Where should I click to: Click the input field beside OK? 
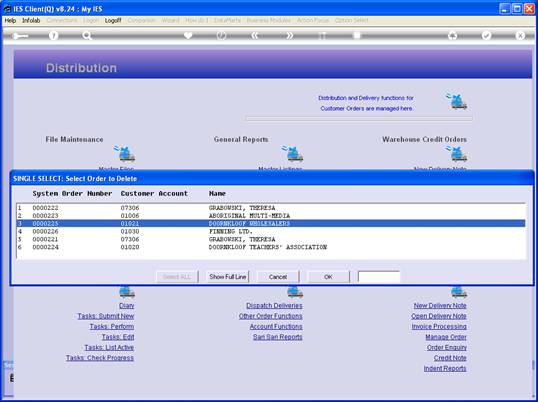point(379,277)
